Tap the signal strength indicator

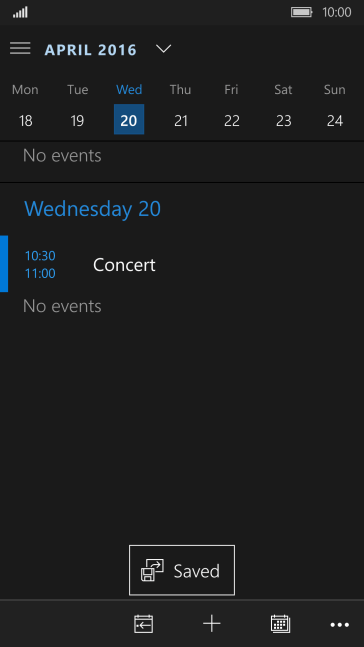[20, 12]
